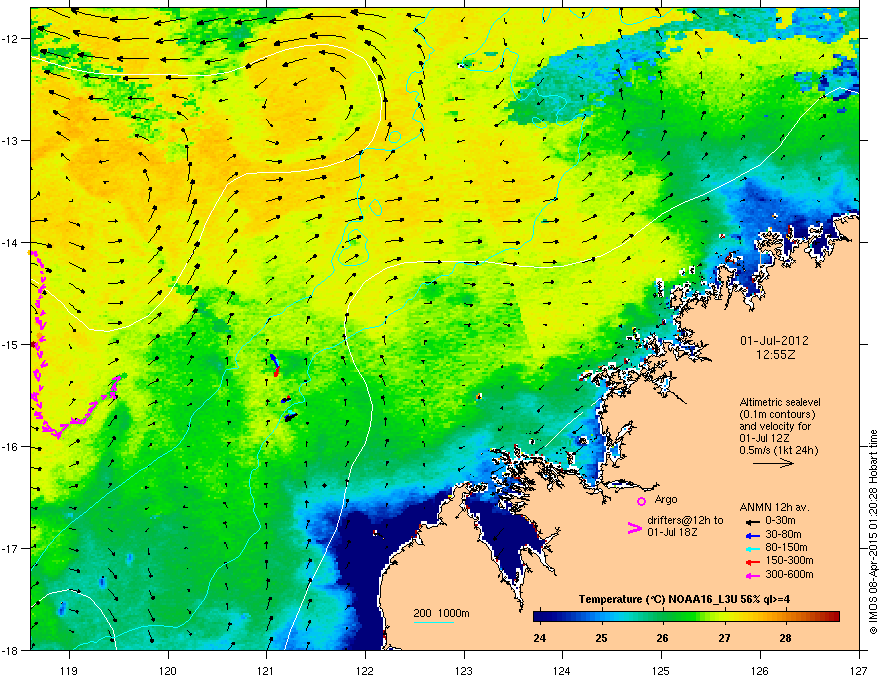Click the '12:55Z' time label
The height and width of the screenshot is (680, 880).
click(775, 355)
